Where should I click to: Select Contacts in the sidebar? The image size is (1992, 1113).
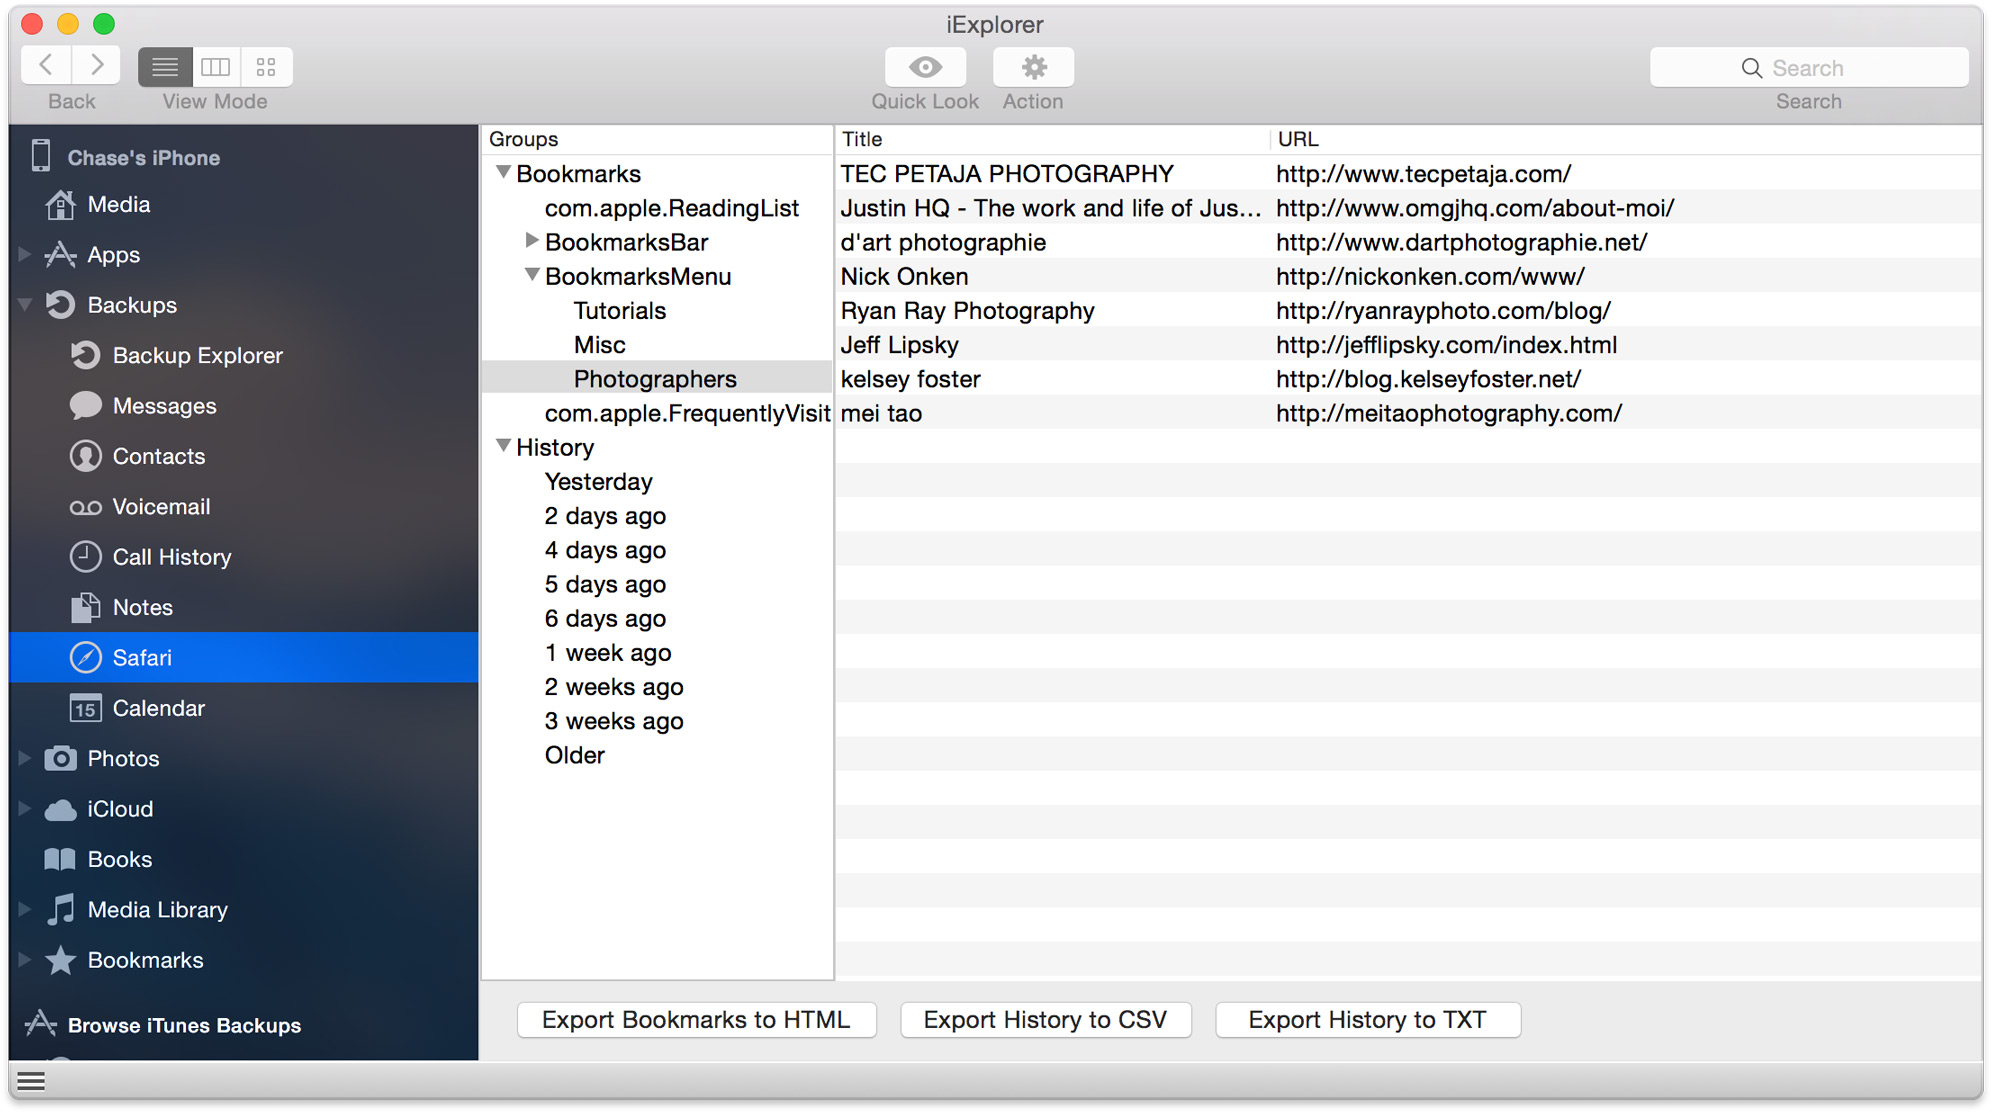(x=158, y=456)
